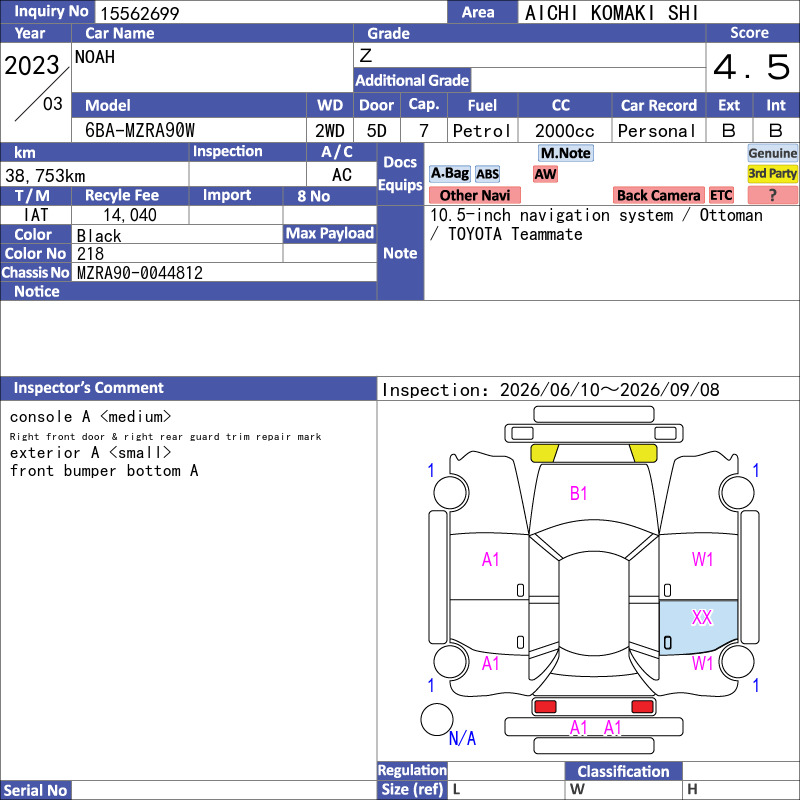
Task: Click the spare tire circle icon
Action: tap(437, 719)
